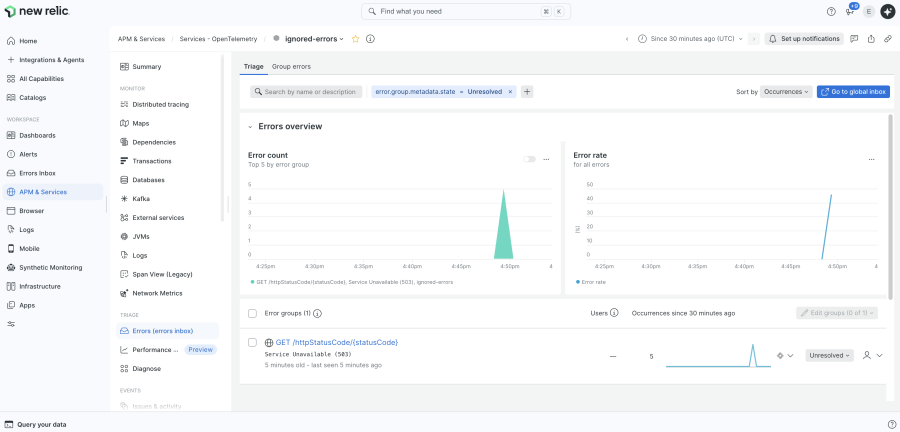
Task: Click Go to global inbox button
Action: tap(853, 92)
